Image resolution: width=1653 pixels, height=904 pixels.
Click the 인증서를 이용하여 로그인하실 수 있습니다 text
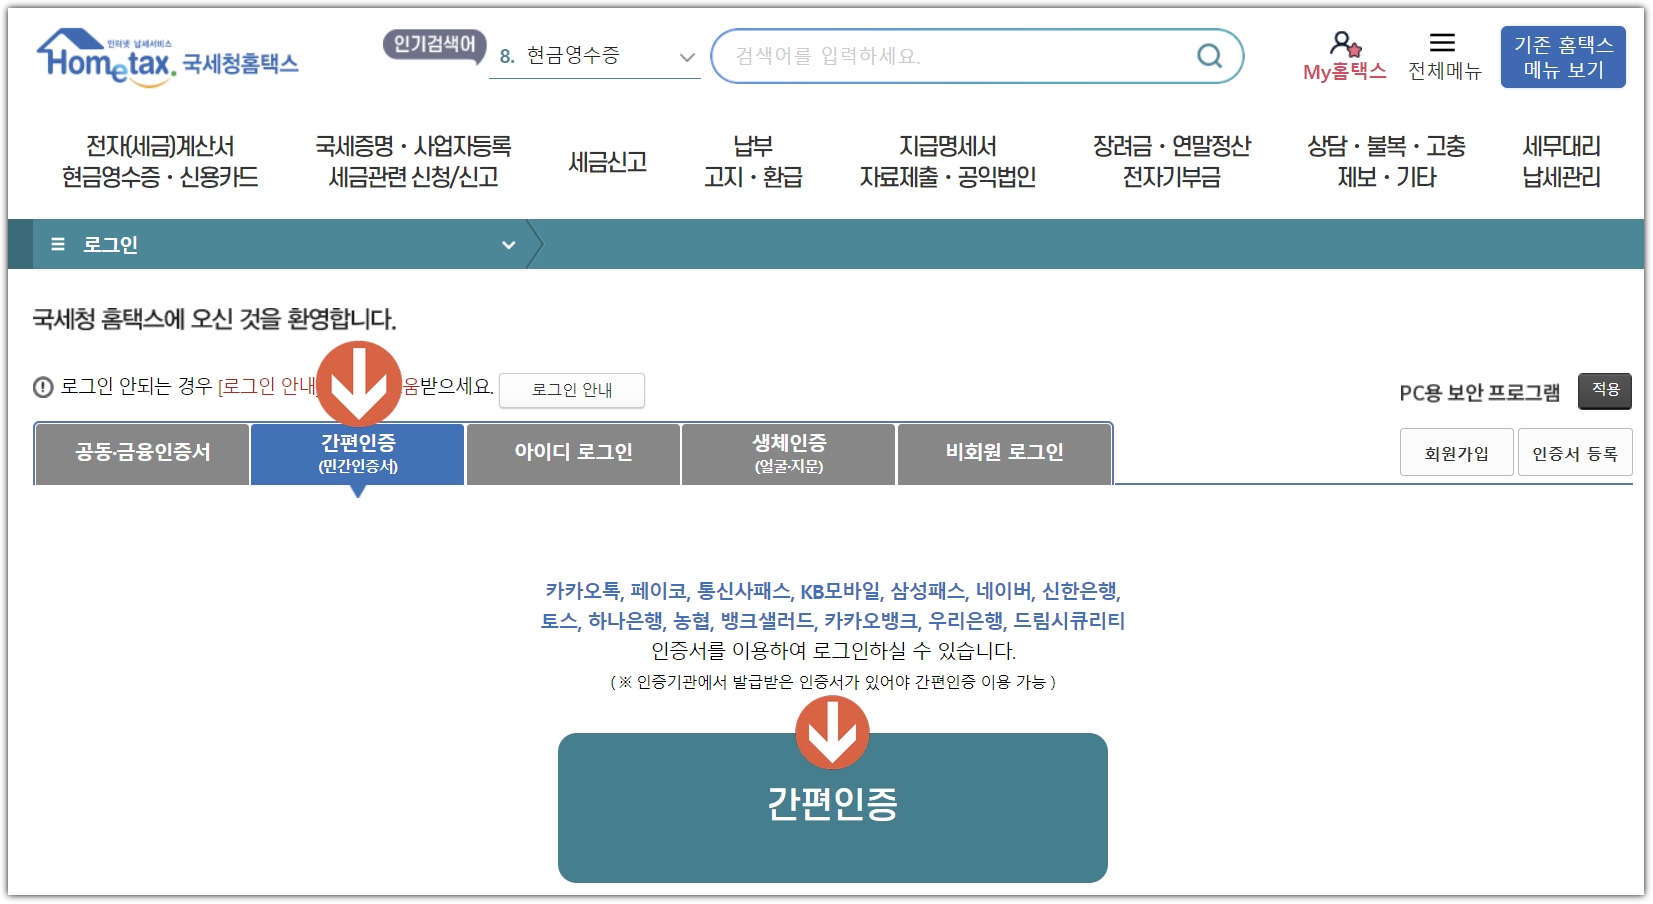[833, 651]
